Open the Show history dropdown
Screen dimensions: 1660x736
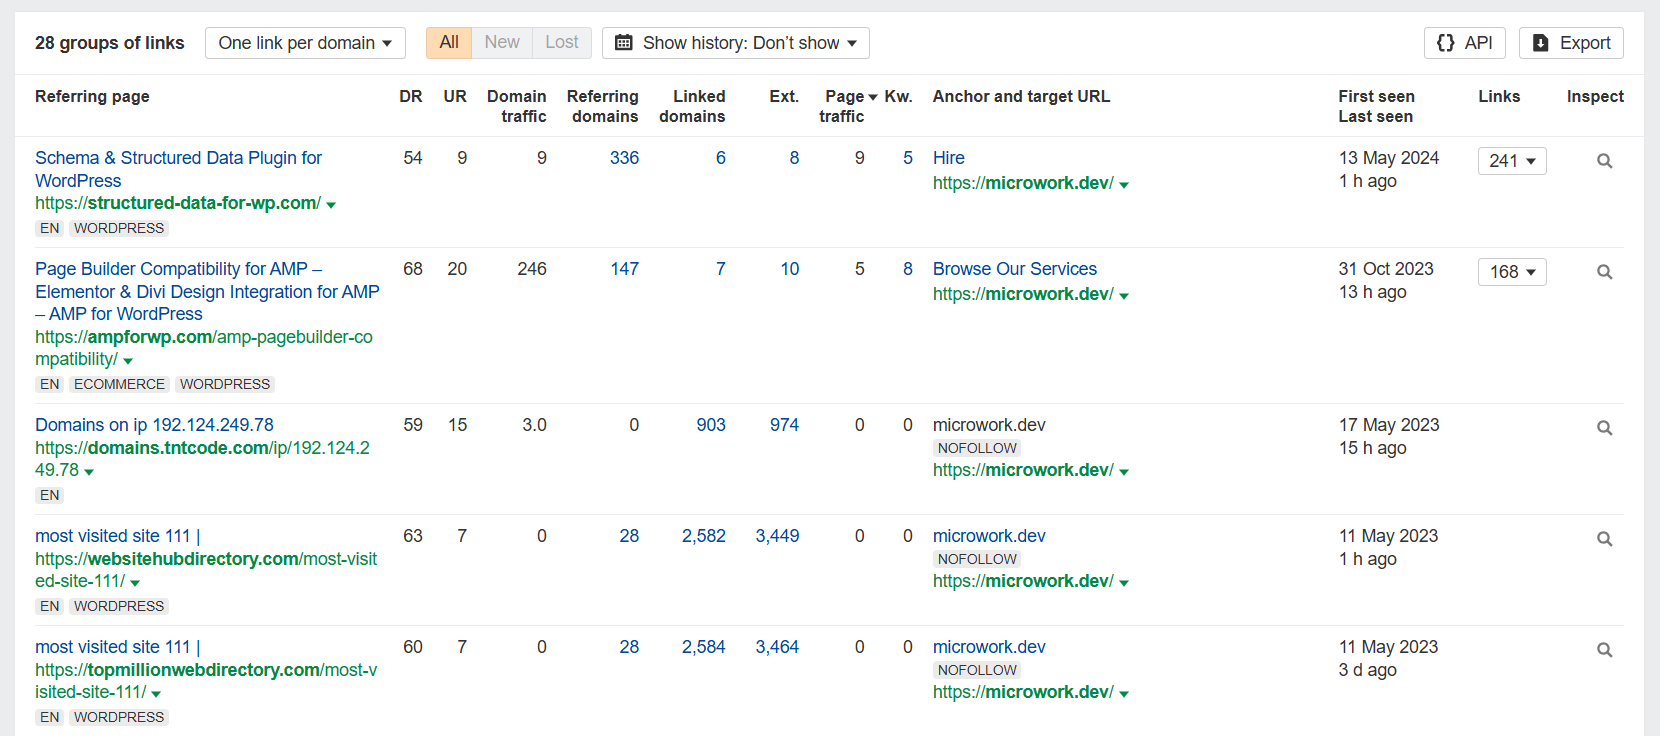[x=735, y=43]
